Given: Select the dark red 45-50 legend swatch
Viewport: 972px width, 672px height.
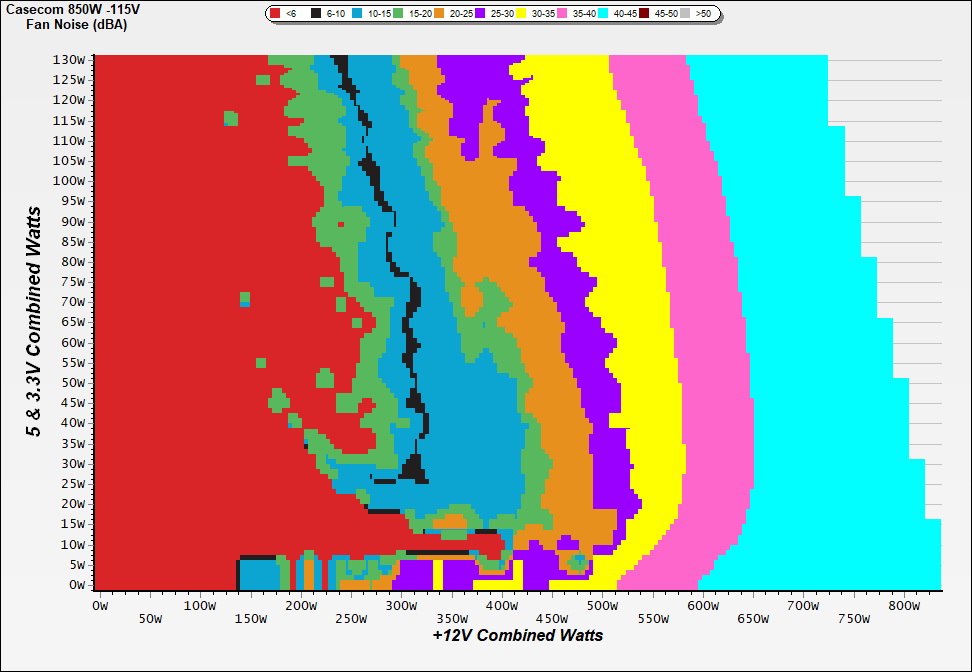Looking at the screenshot, I should click(645, 14).
